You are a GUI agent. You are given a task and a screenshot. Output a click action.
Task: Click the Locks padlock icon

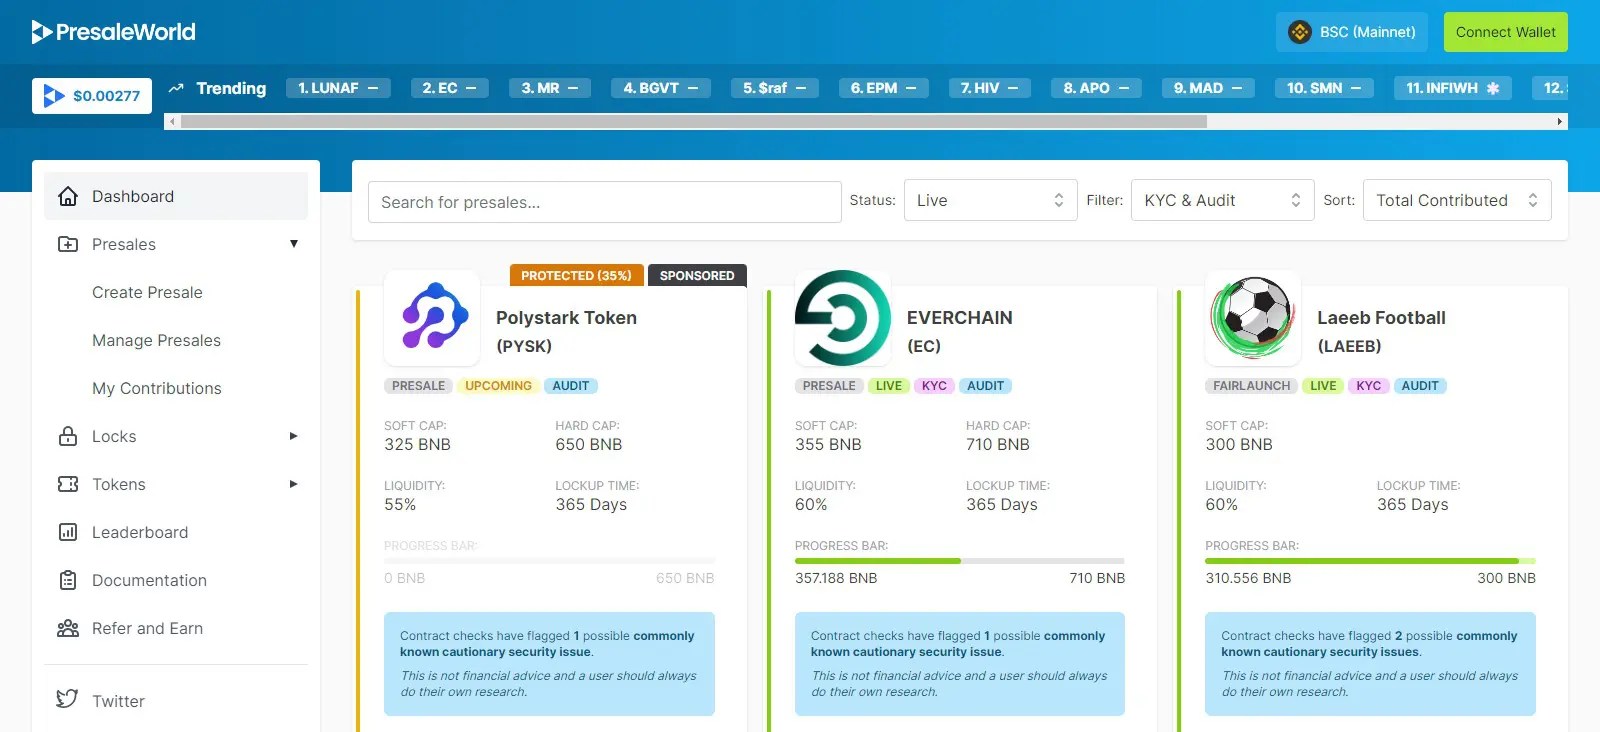click(68, 436)
